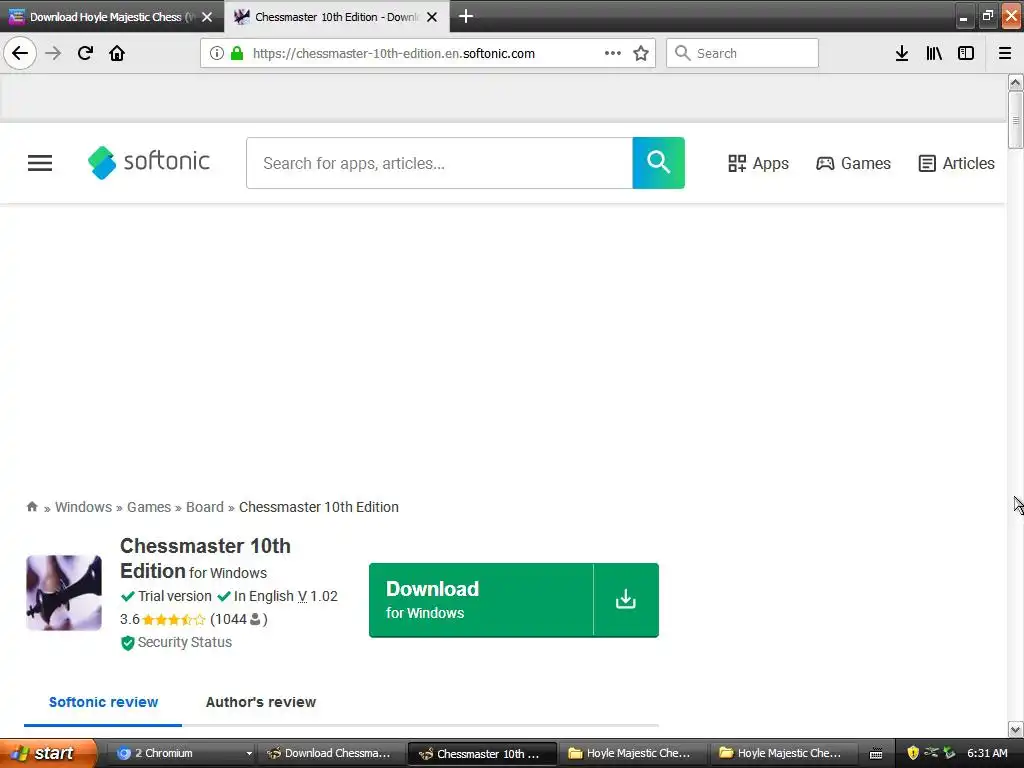Show site information icon in address bar
1024x768 pixels.
tap(217, 53)
